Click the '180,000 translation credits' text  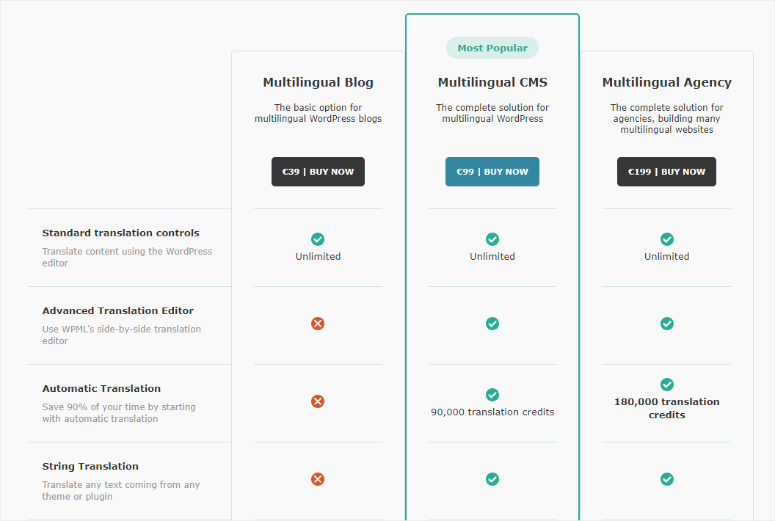pyautogui.click(x=667, y=408)
